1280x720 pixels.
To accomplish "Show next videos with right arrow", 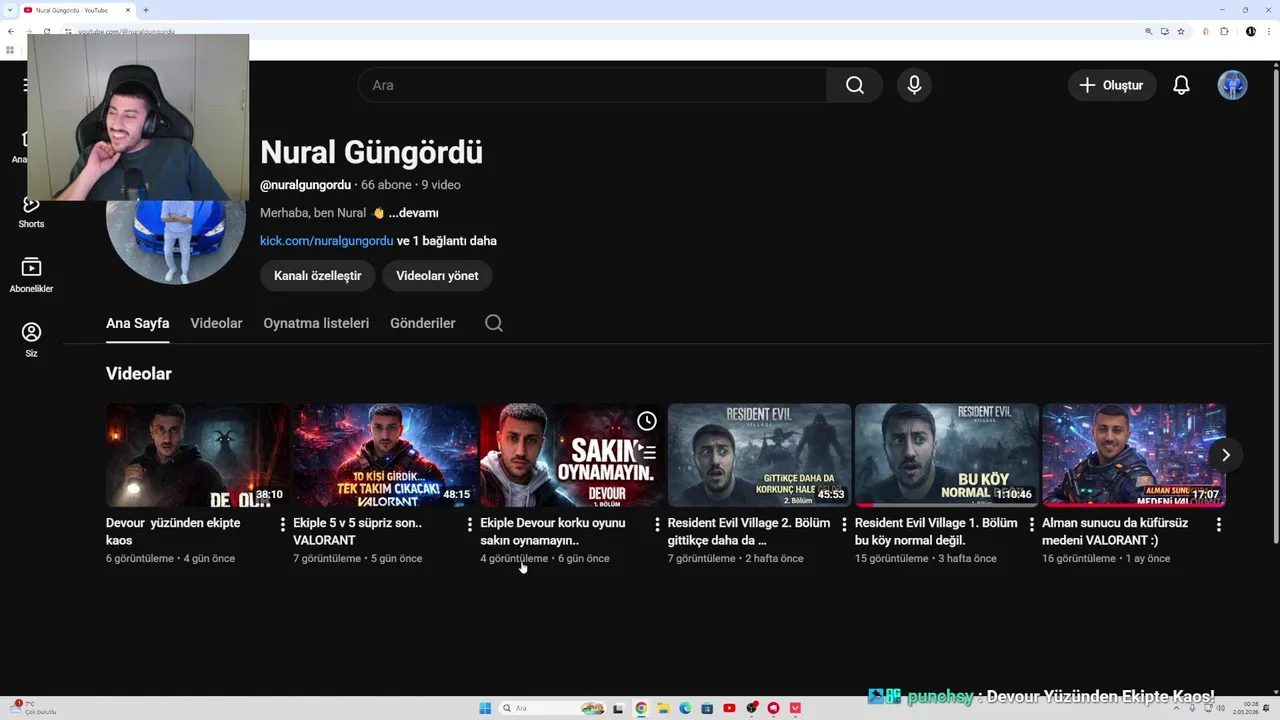I will coord(1225,455).
